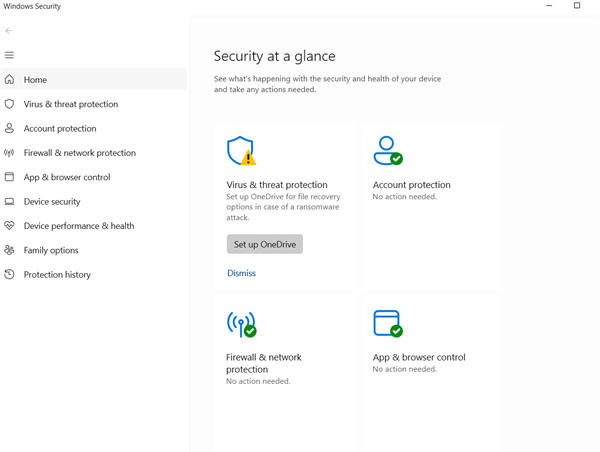This screenshot has height=452, width=600.
Task: Dismiss the OneDrive recommendation
Action: point(241,273)
